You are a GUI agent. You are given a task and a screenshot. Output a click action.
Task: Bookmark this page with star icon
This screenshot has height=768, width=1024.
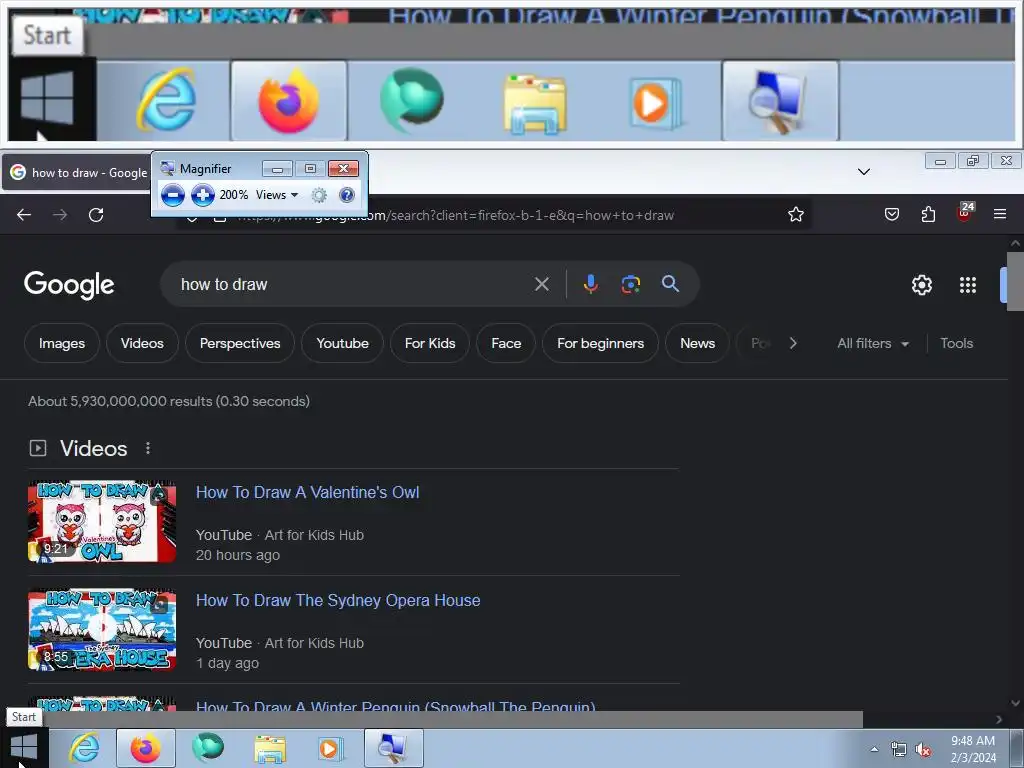pos(795,214)
